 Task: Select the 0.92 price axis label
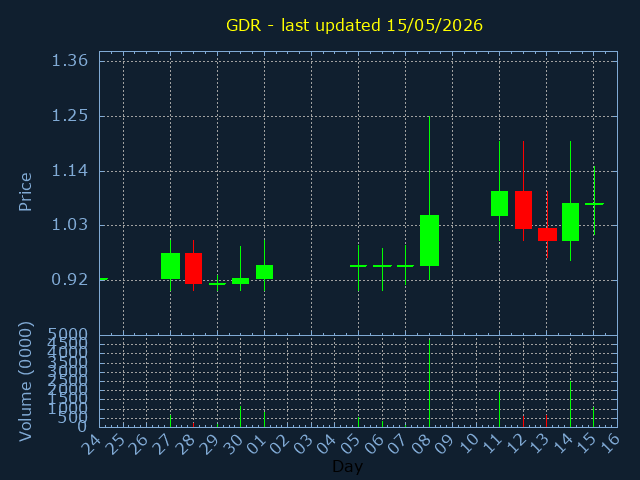pyautogui.click(x=69, y=280)
